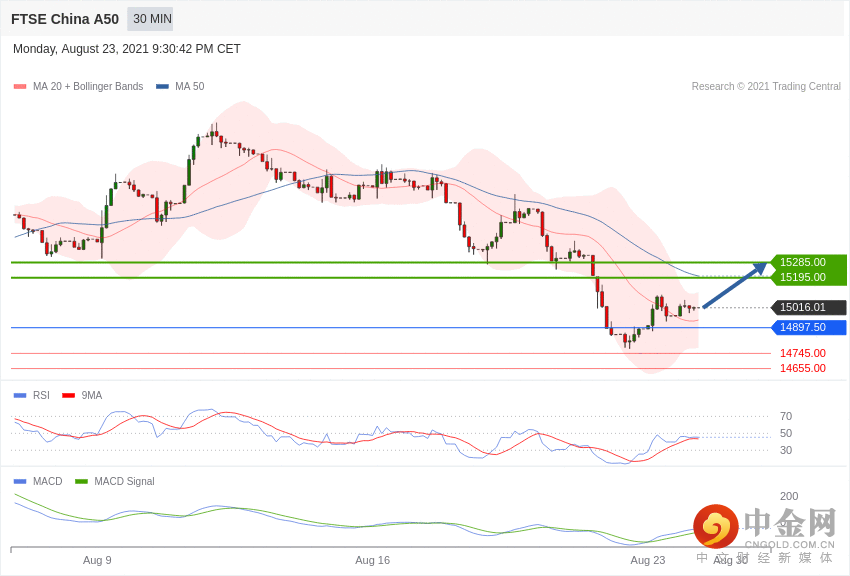Screen dimensions: 850x576
Task: Click the 14745.00 support level label
Action: click(803, 353)
